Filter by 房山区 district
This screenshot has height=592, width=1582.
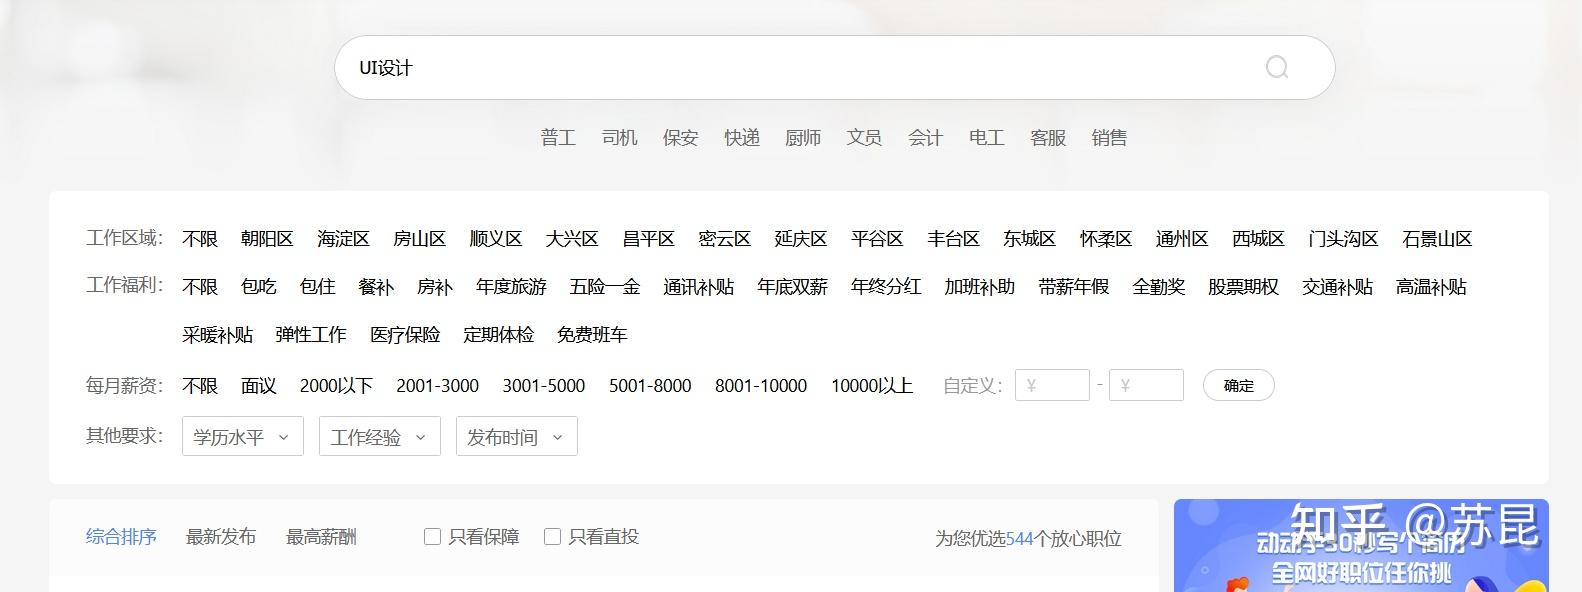tap(419, 239)
